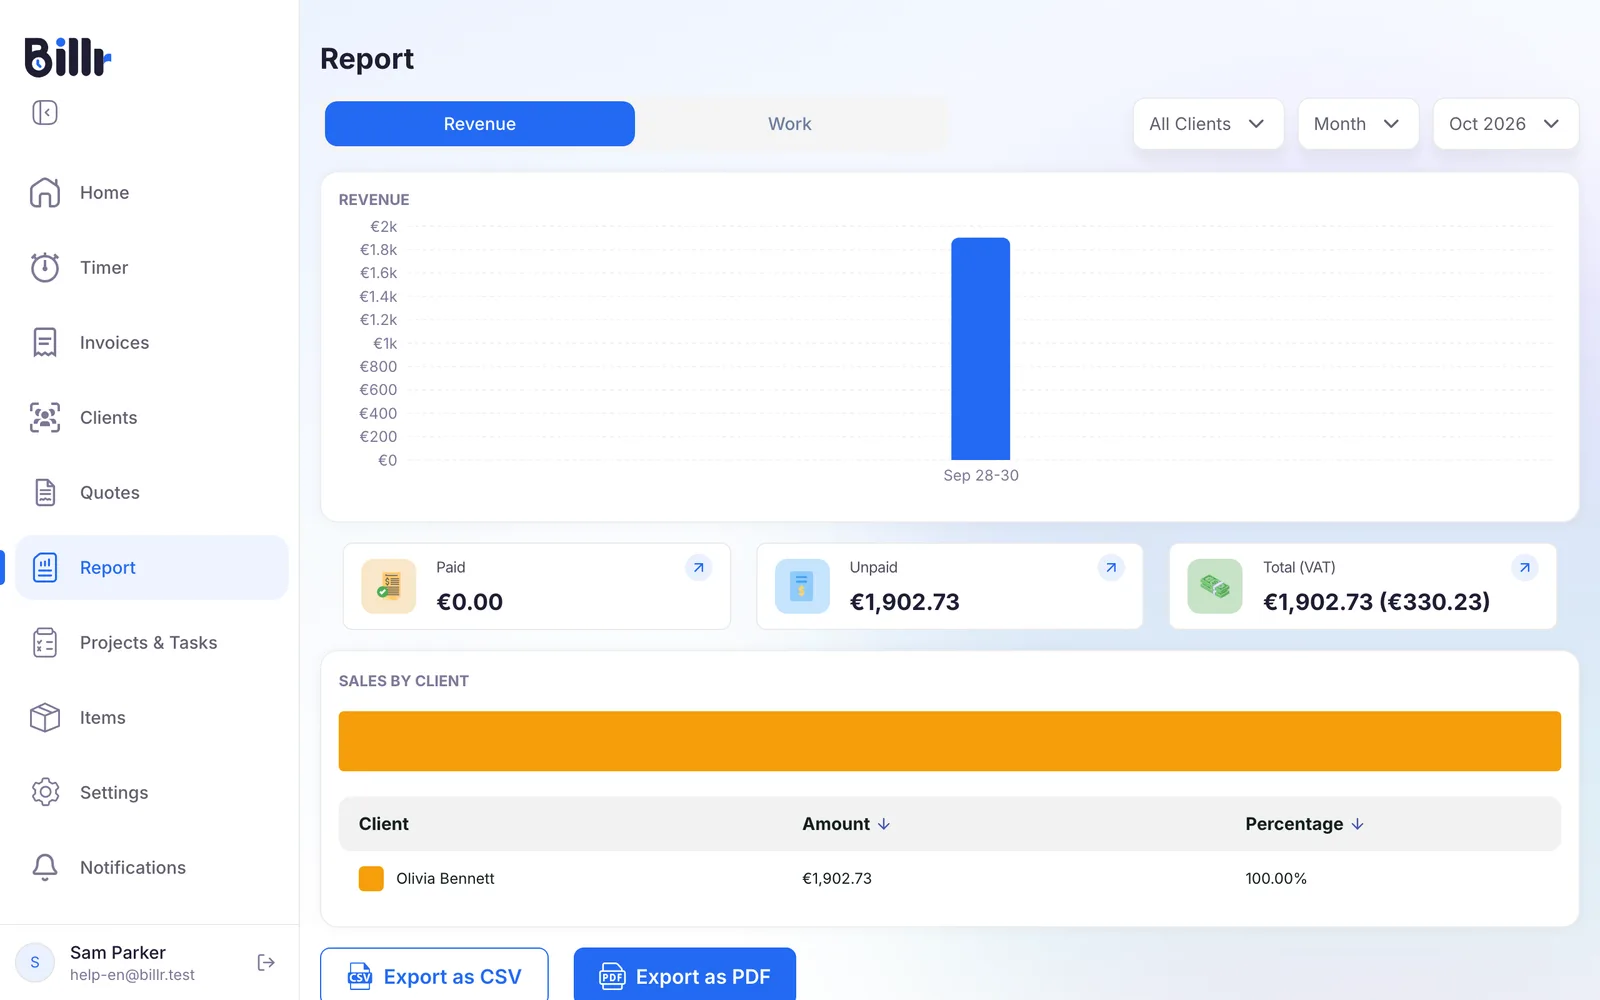Navigate to Projects & Tasks in sidebar
This screenshot has width=1600, height=1000.
tap(152, 642)
